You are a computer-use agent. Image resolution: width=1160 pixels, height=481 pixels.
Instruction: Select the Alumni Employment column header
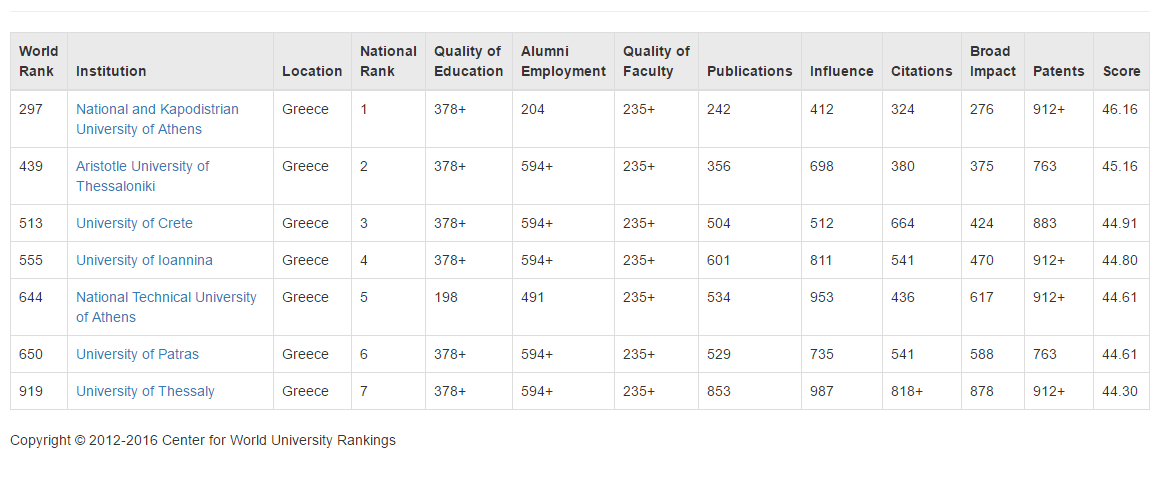coord(563,61)
